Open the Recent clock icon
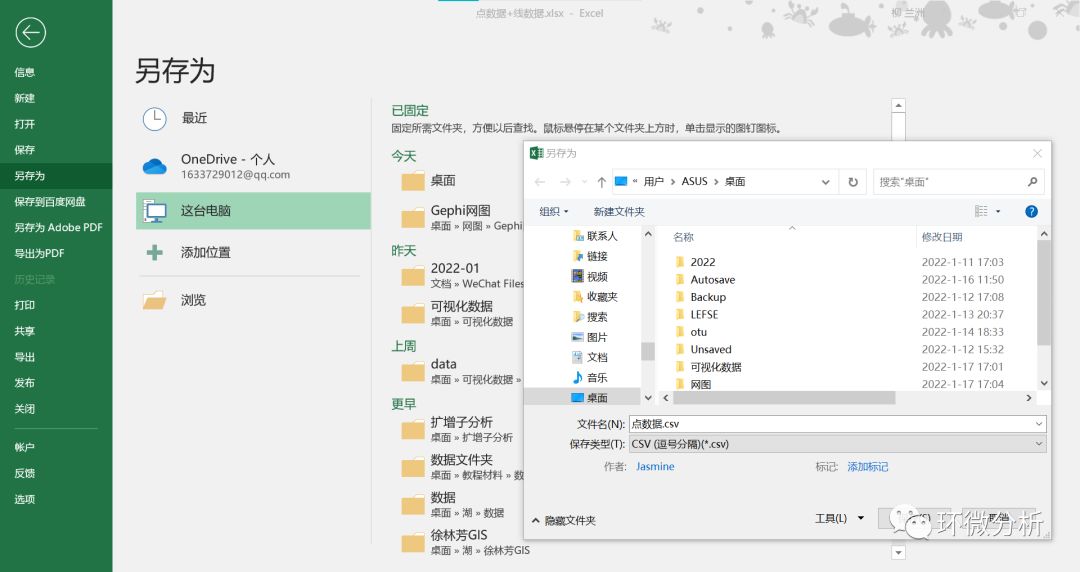Image resolution: width=1080 pixels, height=572 pixels. 154,119
